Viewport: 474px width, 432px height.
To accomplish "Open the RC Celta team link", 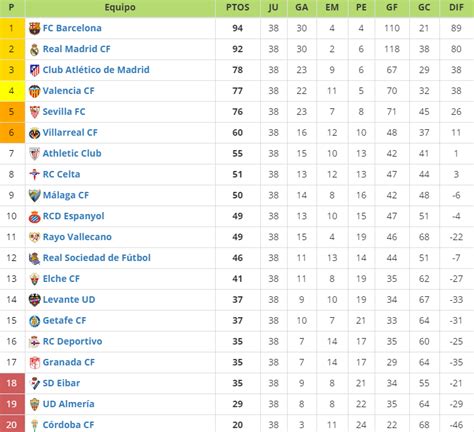I will (61, 174).
